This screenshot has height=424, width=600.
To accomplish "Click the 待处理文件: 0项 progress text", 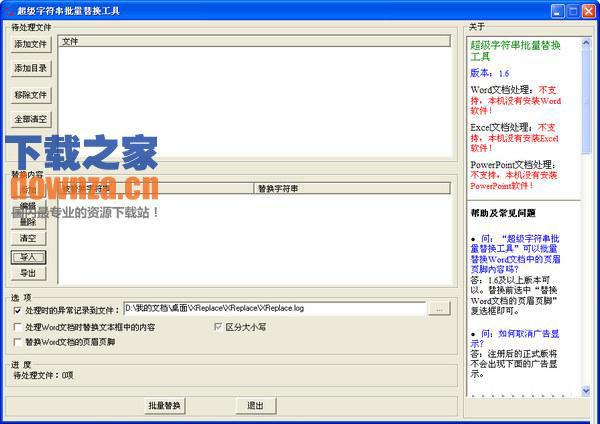I will (x=43, y=375).
